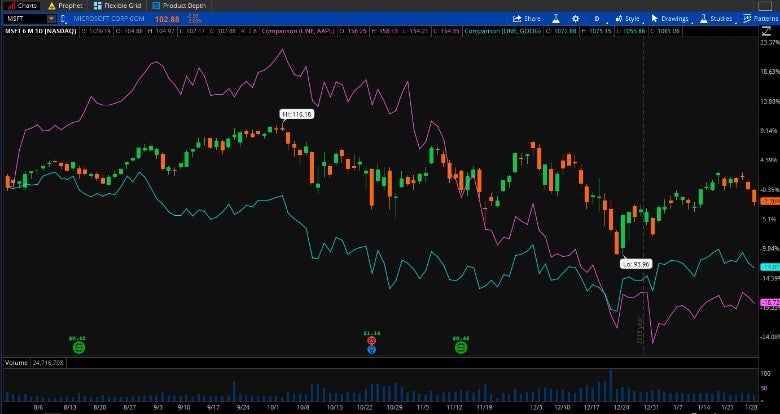Screen dimensions: 780x414
Task: Open the Patterns menu
Action: click(x=761, y=19)
